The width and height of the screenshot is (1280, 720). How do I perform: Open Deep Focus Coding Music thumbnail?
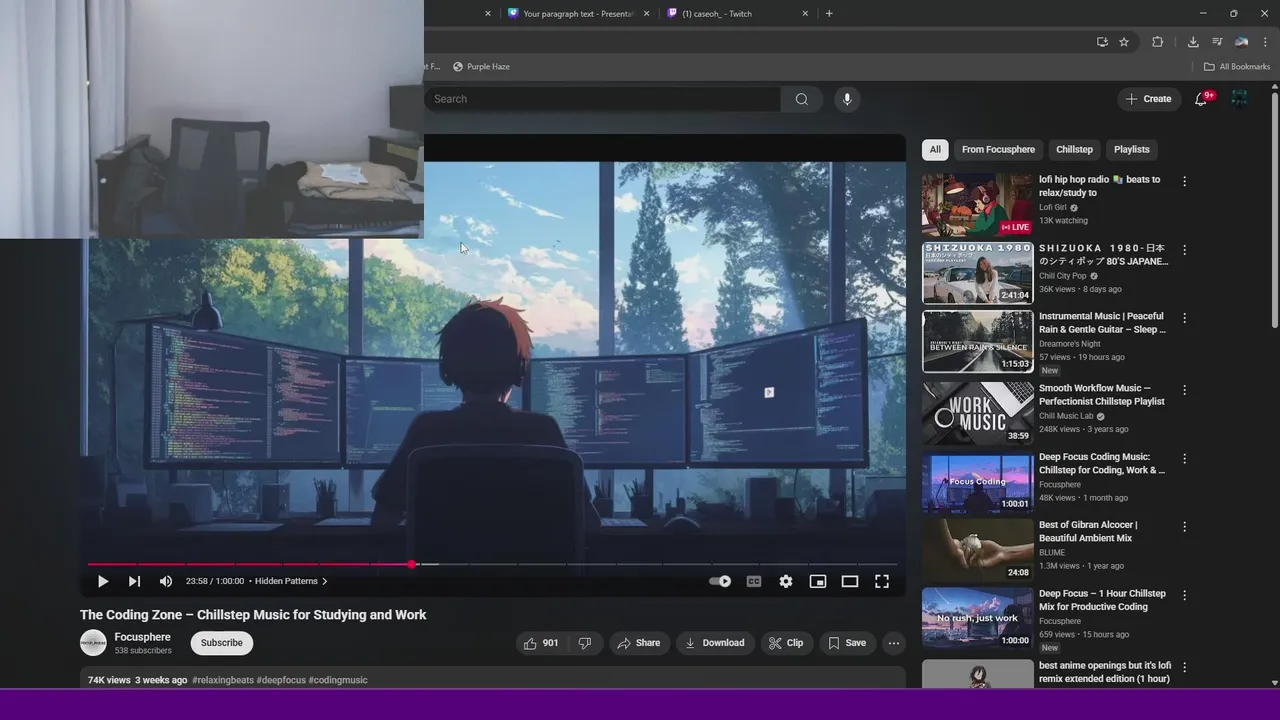[x=977, y=482]
